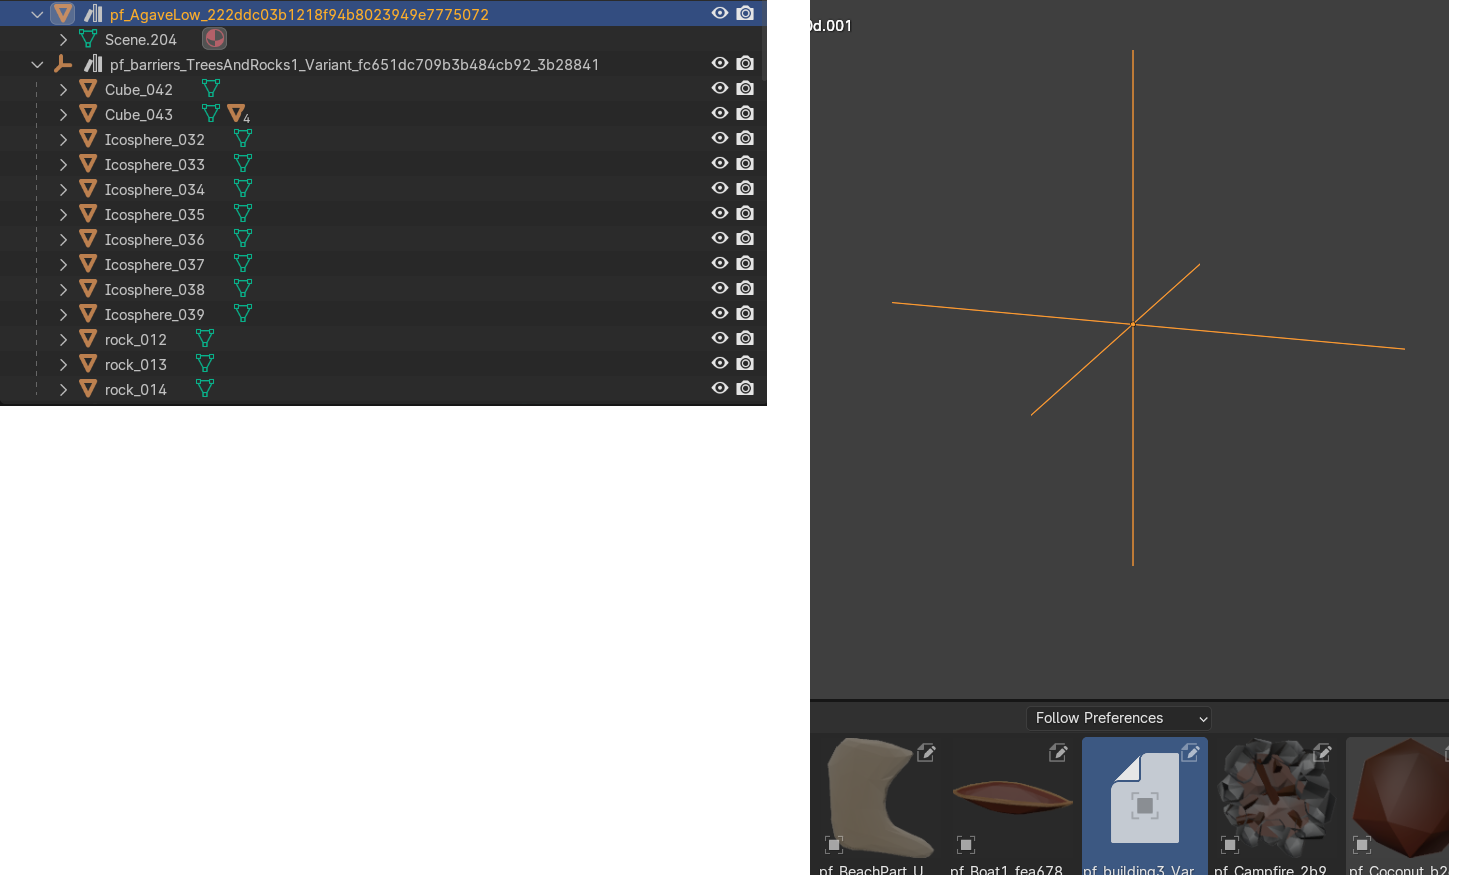The image size is (1466, 880).
Task: Click the orange empty axes in viewport
Action: [1133, 324]
